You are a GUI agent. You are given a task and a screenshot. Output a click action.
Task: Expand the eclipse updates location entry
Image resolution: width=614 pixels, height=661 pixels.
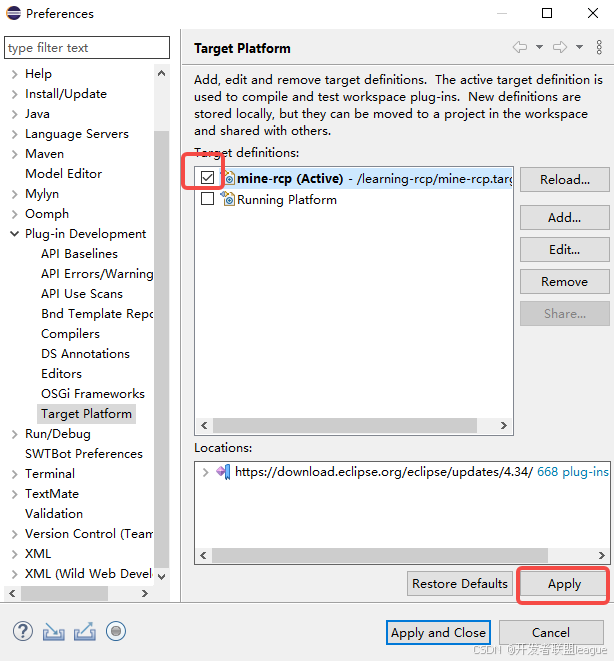pyautogui.click(x=205, y=472)
